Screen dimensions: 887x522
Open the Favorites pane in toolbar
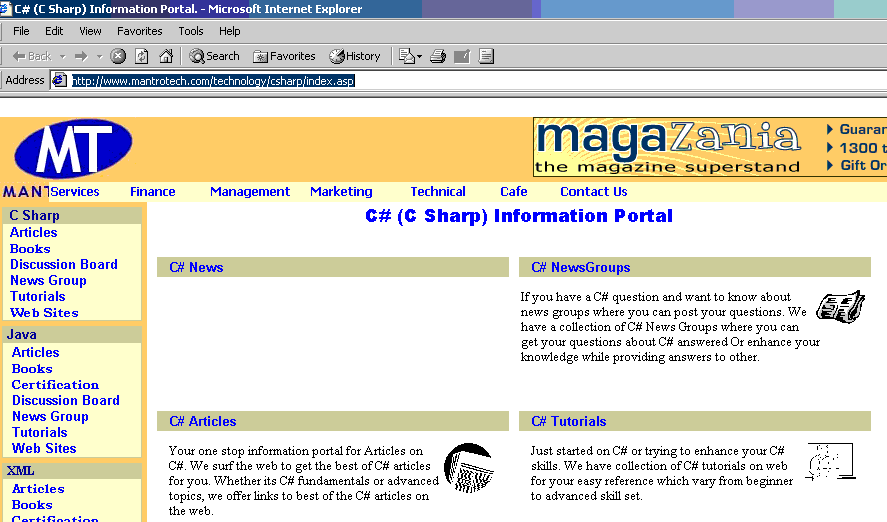coord(284,56)
